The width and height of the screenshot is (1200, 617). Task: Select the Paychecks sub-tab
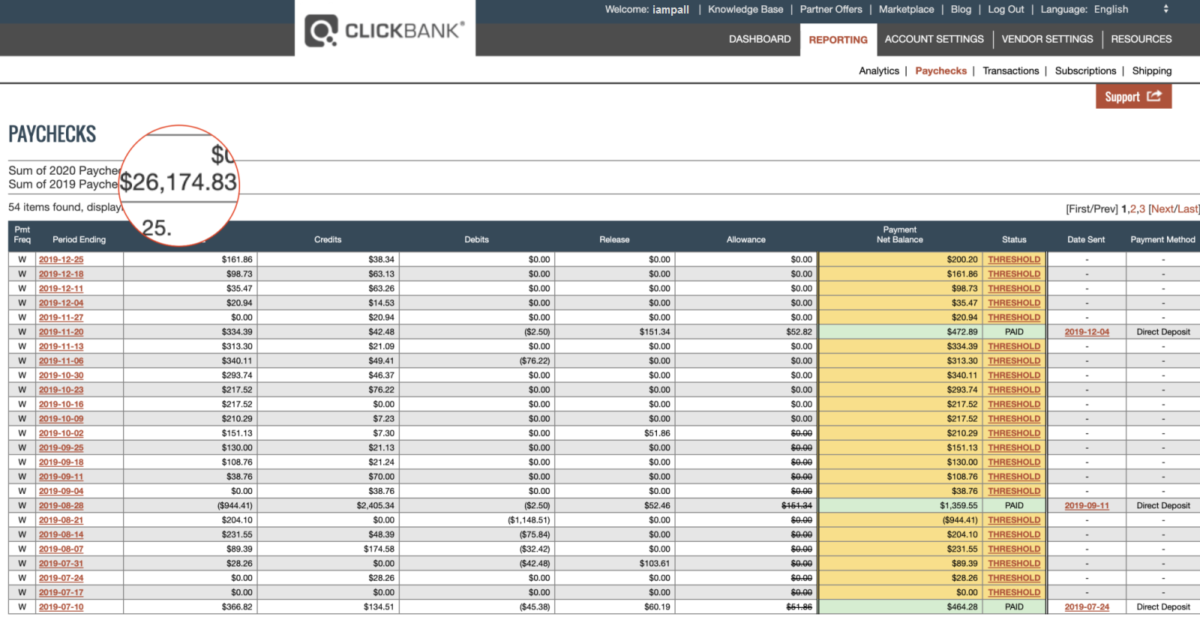click(x=941, y=71)
